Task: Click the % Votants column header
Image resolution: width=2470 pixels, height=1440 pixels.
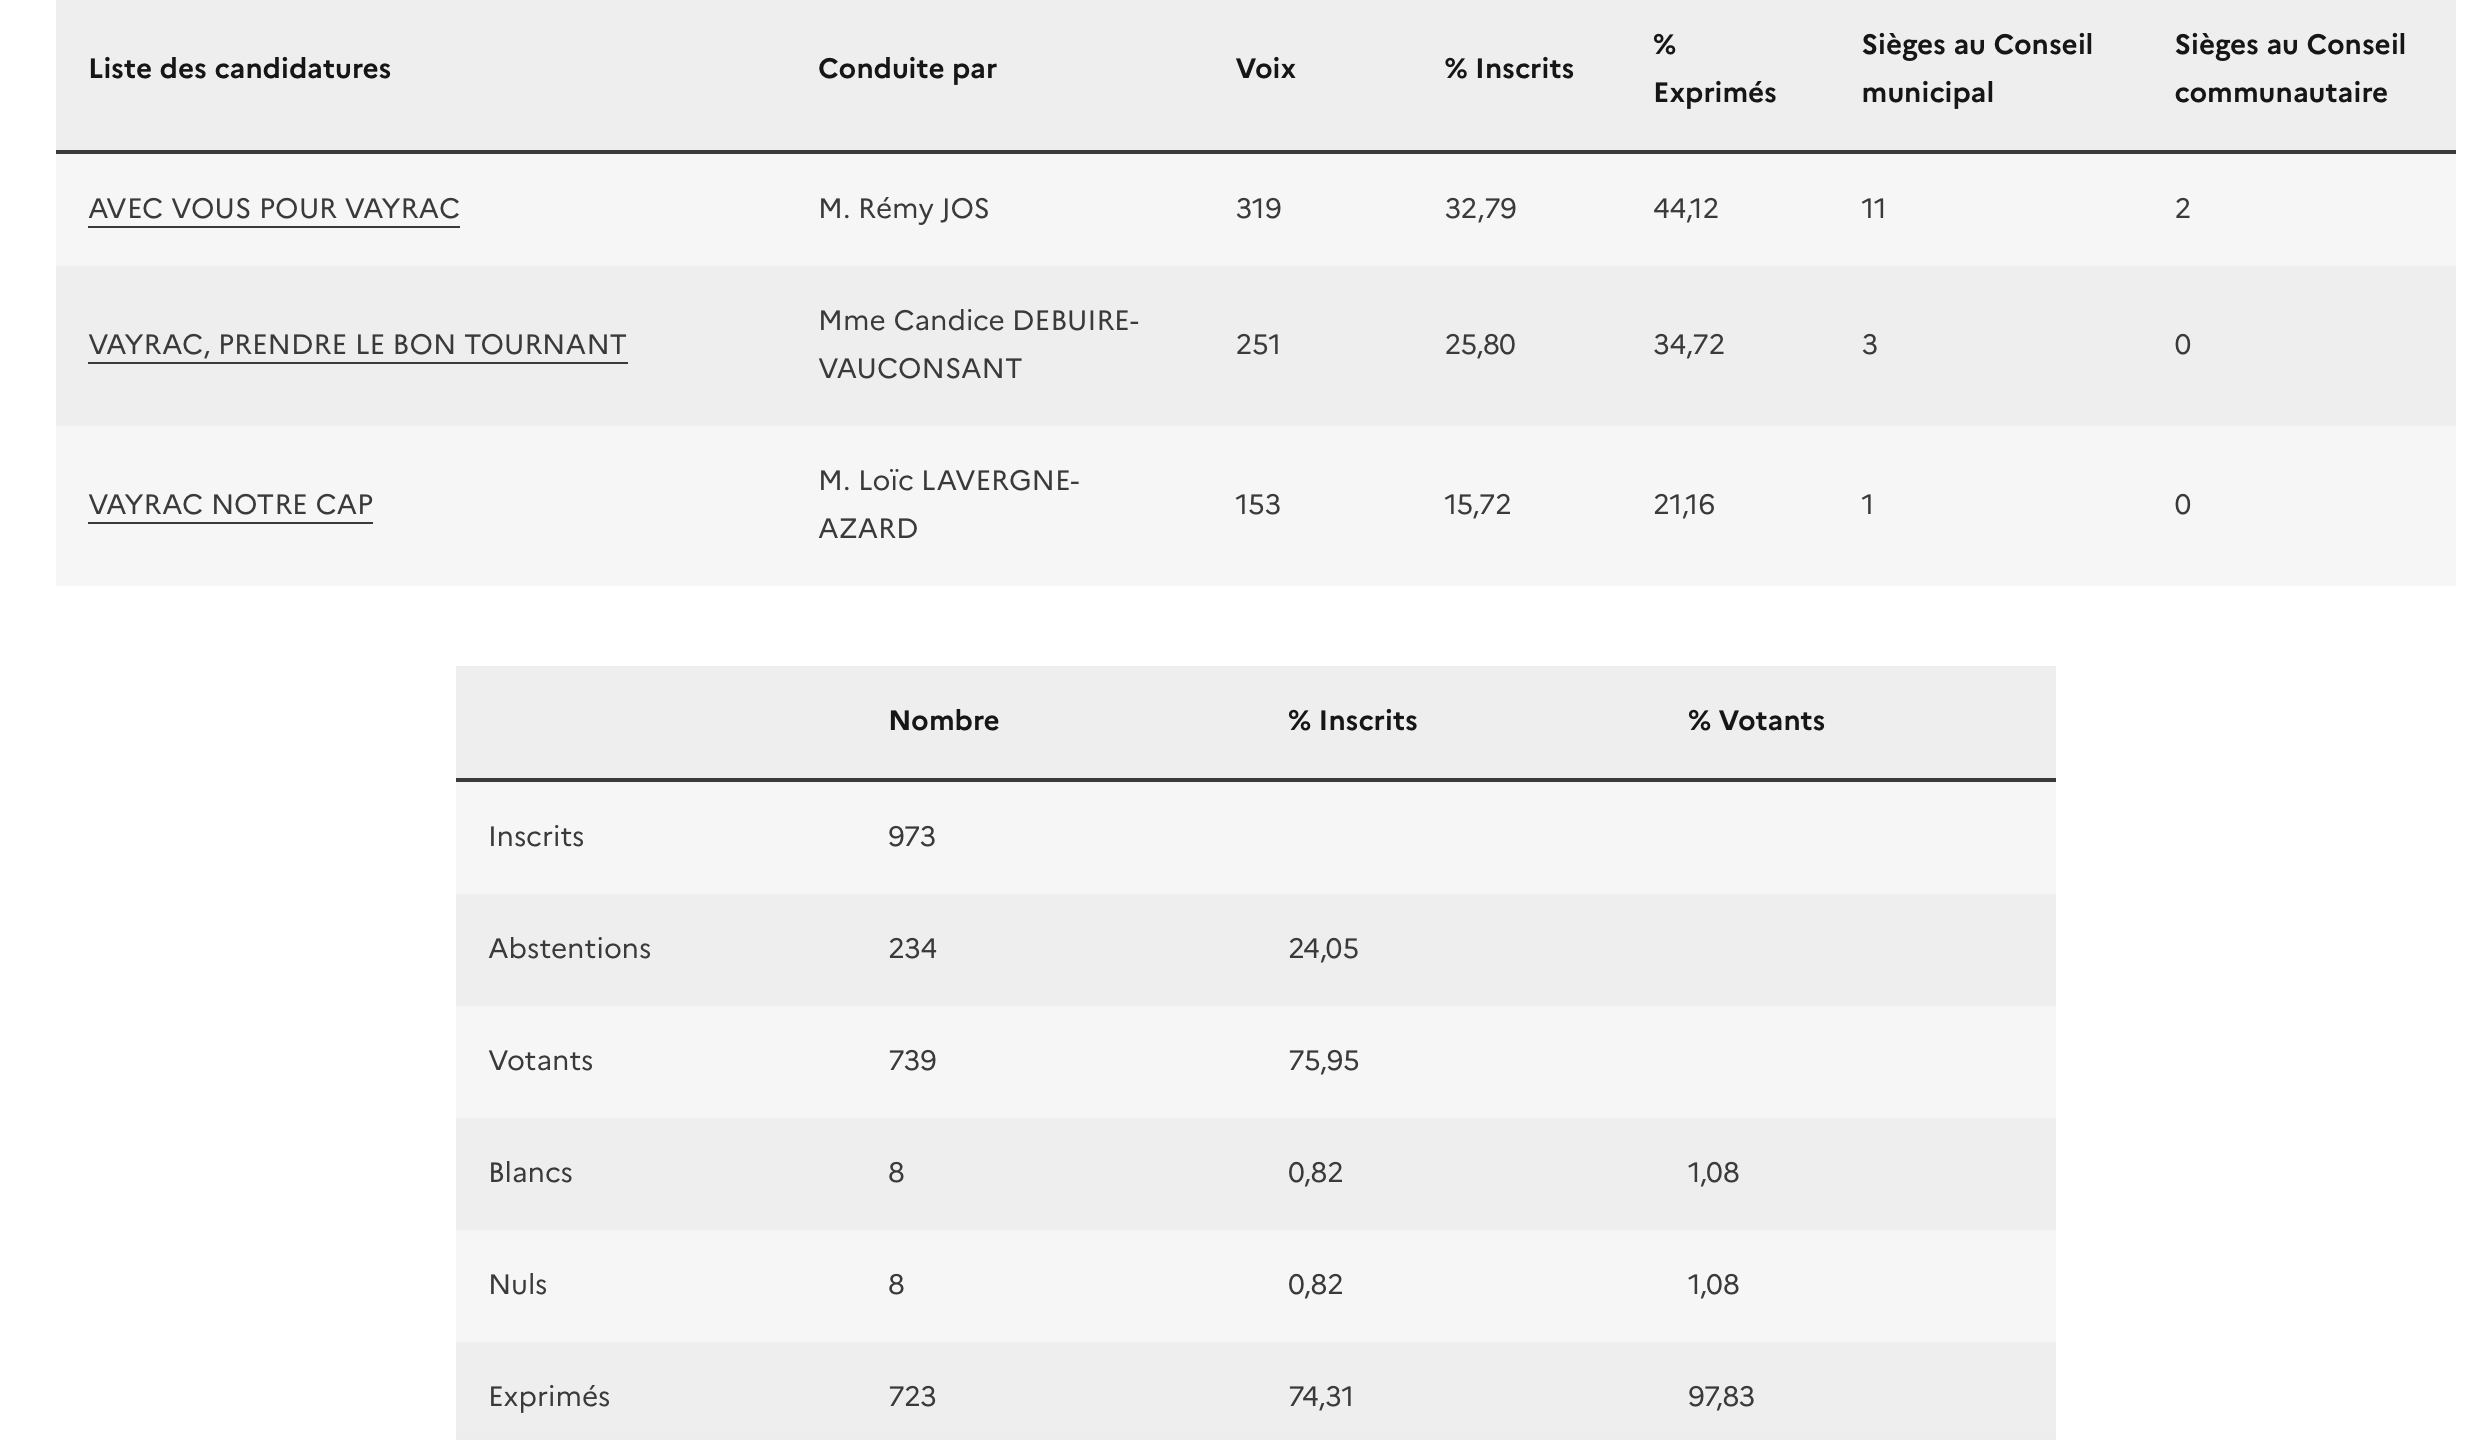Action: coord(1755,720)
